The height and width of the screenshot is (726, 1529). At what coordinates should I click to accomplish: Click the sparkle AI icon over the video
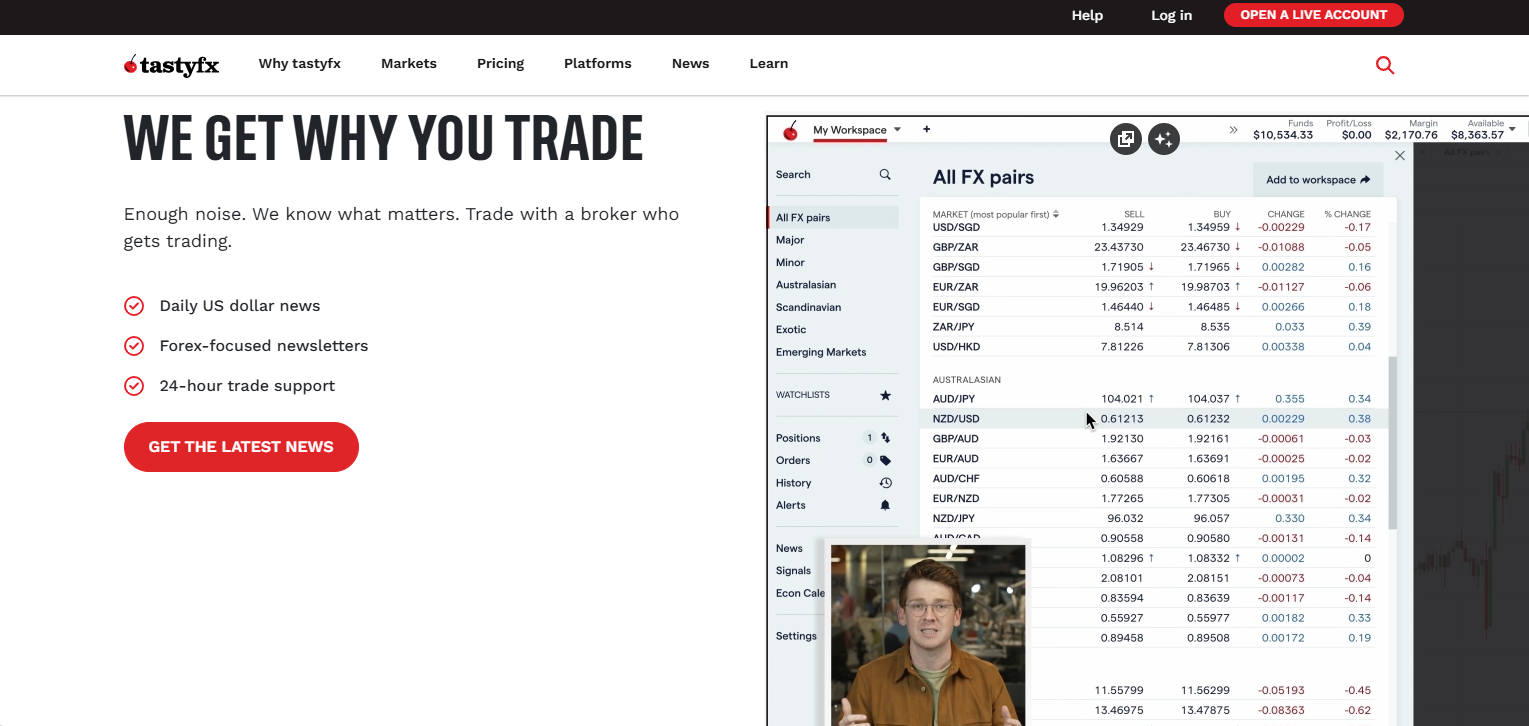tap(1164, 139)
